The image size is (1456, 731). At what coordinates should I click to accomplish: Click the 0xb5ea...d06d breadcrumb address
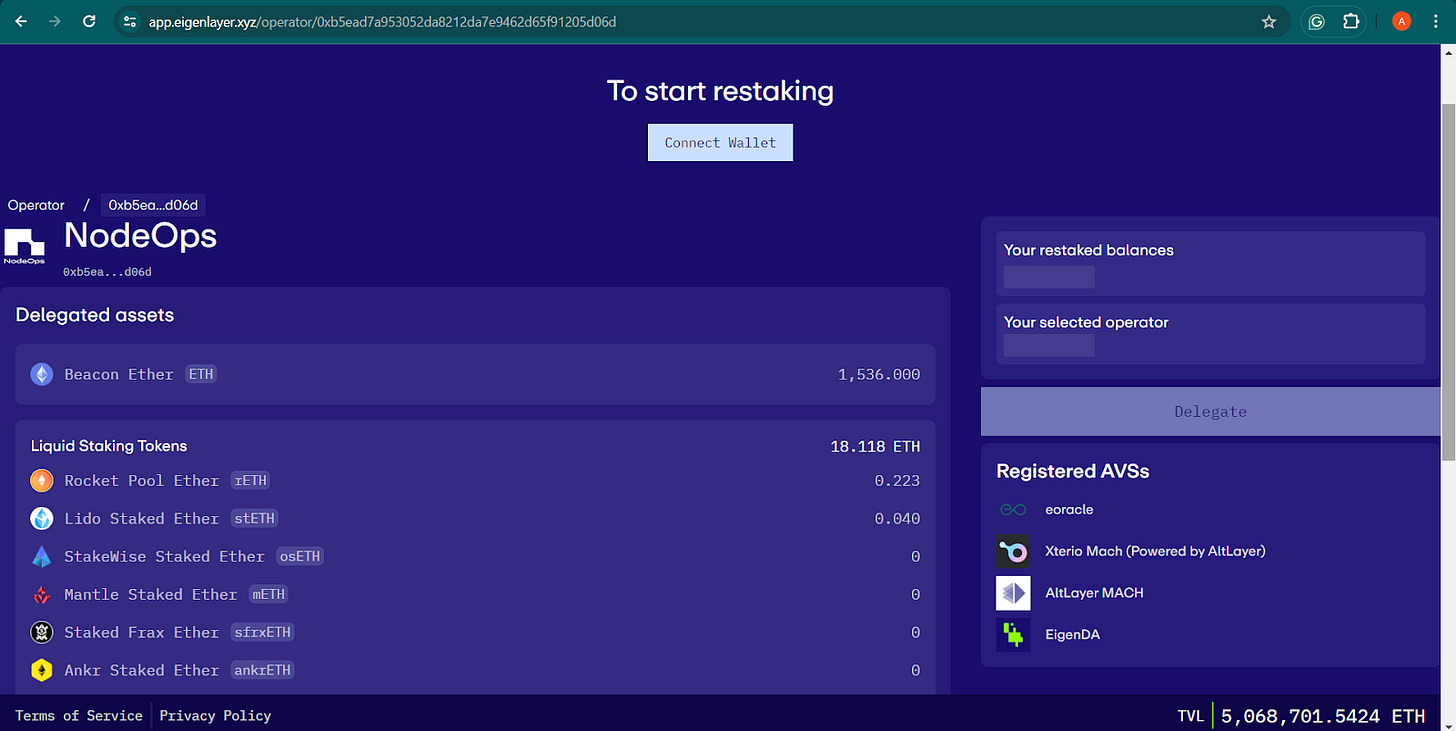[x=153, y=205]
